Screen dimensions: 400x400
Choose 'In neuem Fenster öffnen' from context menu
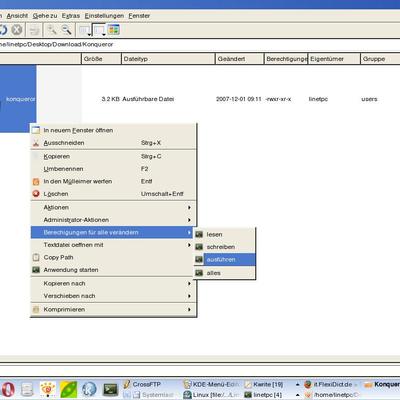tap(113, 130)
